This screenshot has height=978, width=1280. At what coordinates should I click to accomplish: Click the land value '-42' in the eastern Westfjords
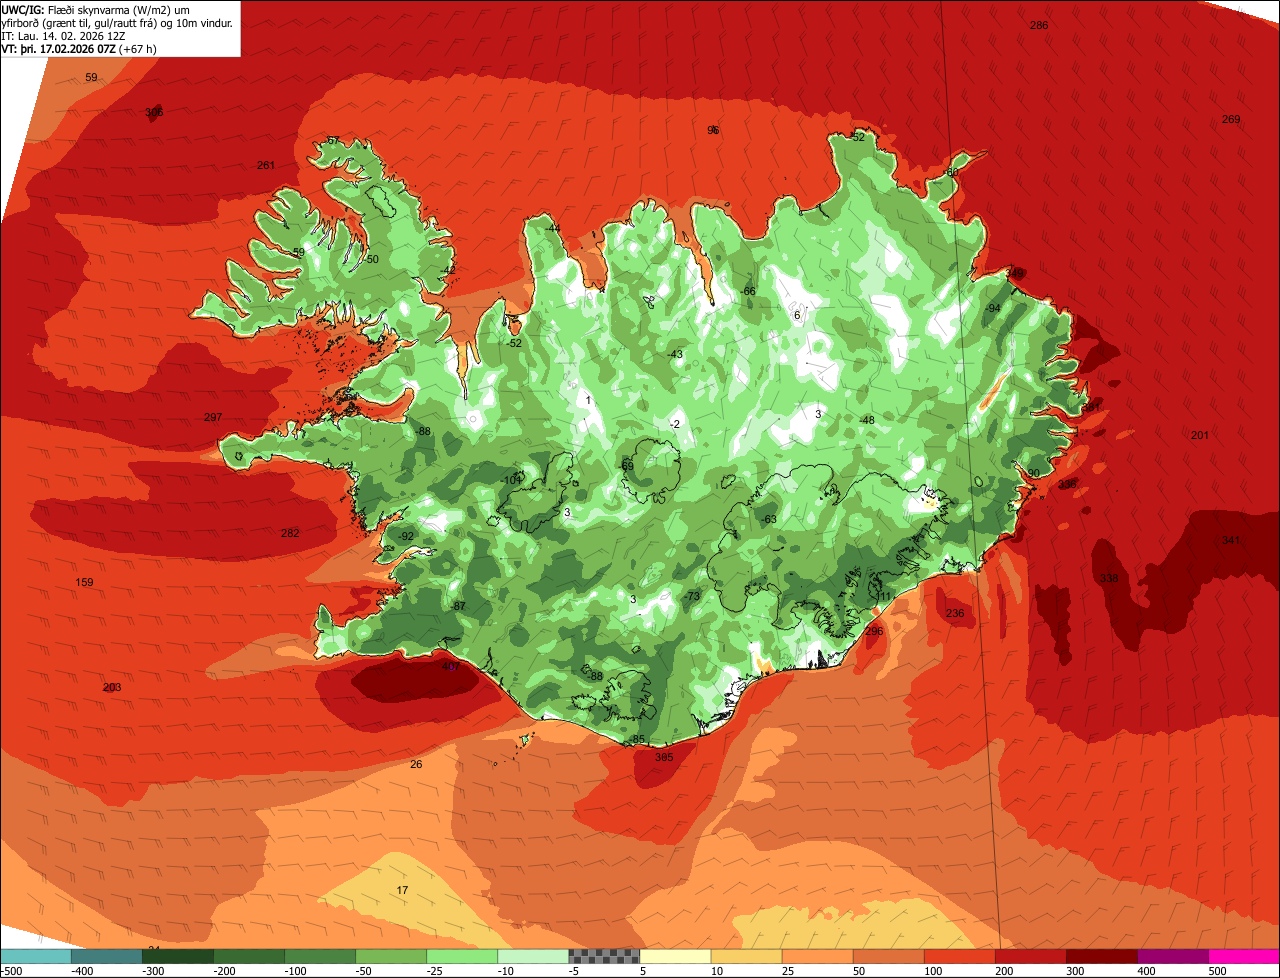click(448, 270)
